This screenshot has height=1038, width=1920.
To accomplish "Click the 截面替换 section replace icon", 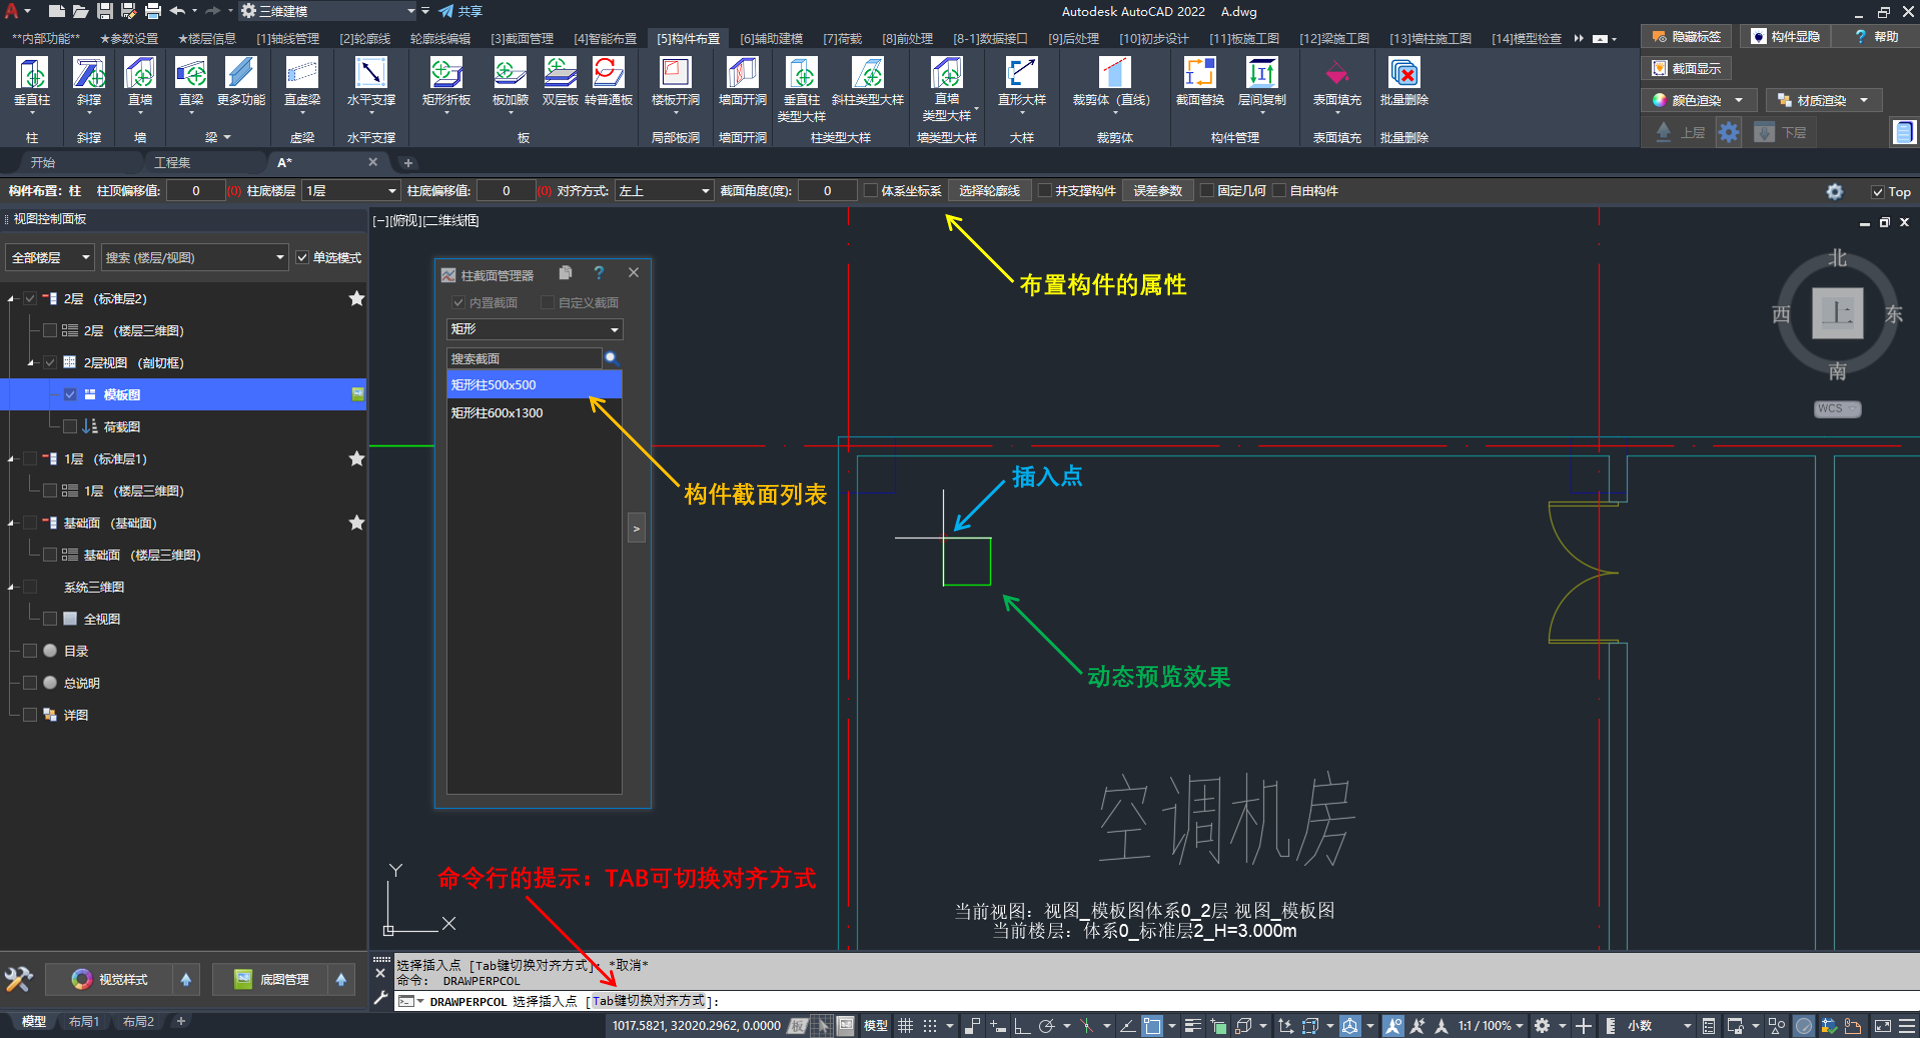I will click(x=1200, y=74).
